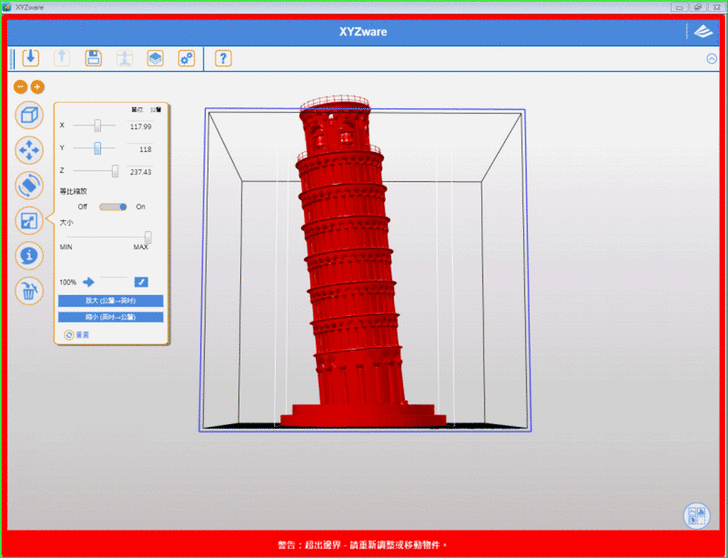Click the 縮小 (英吋→公釐) button
Image resolution: width=728 pixels, height=558 pixels.
click(x=110, y=316)
